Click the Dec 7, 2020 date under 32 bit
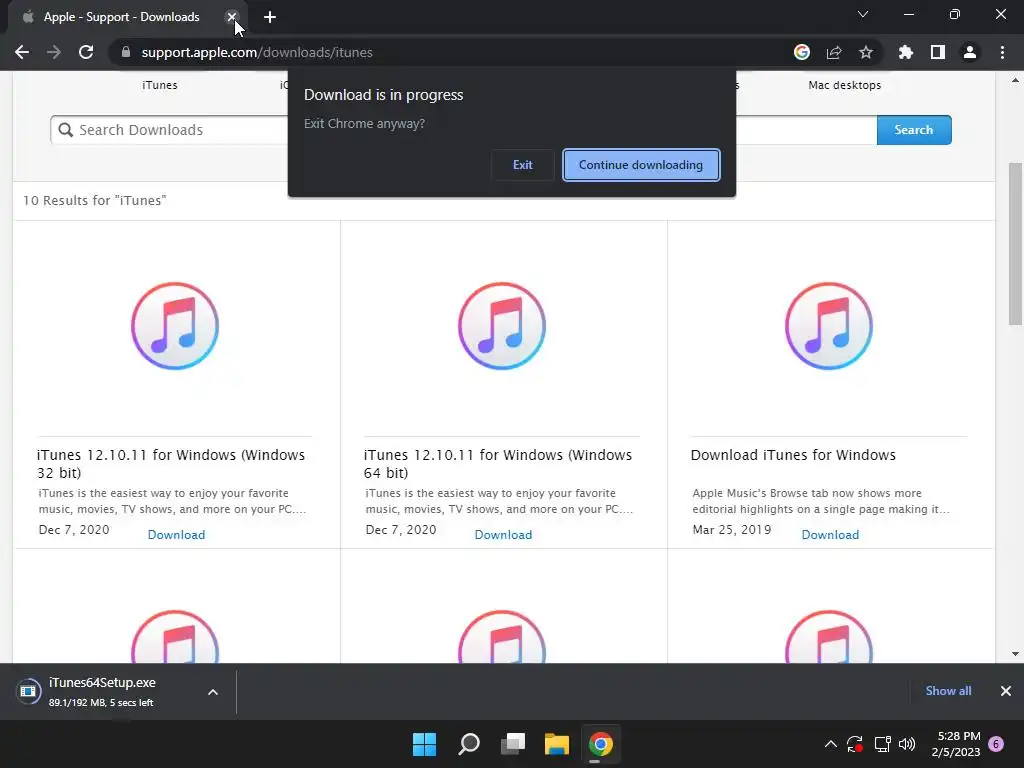1024x768 pixels. click(x=74, y=530)
